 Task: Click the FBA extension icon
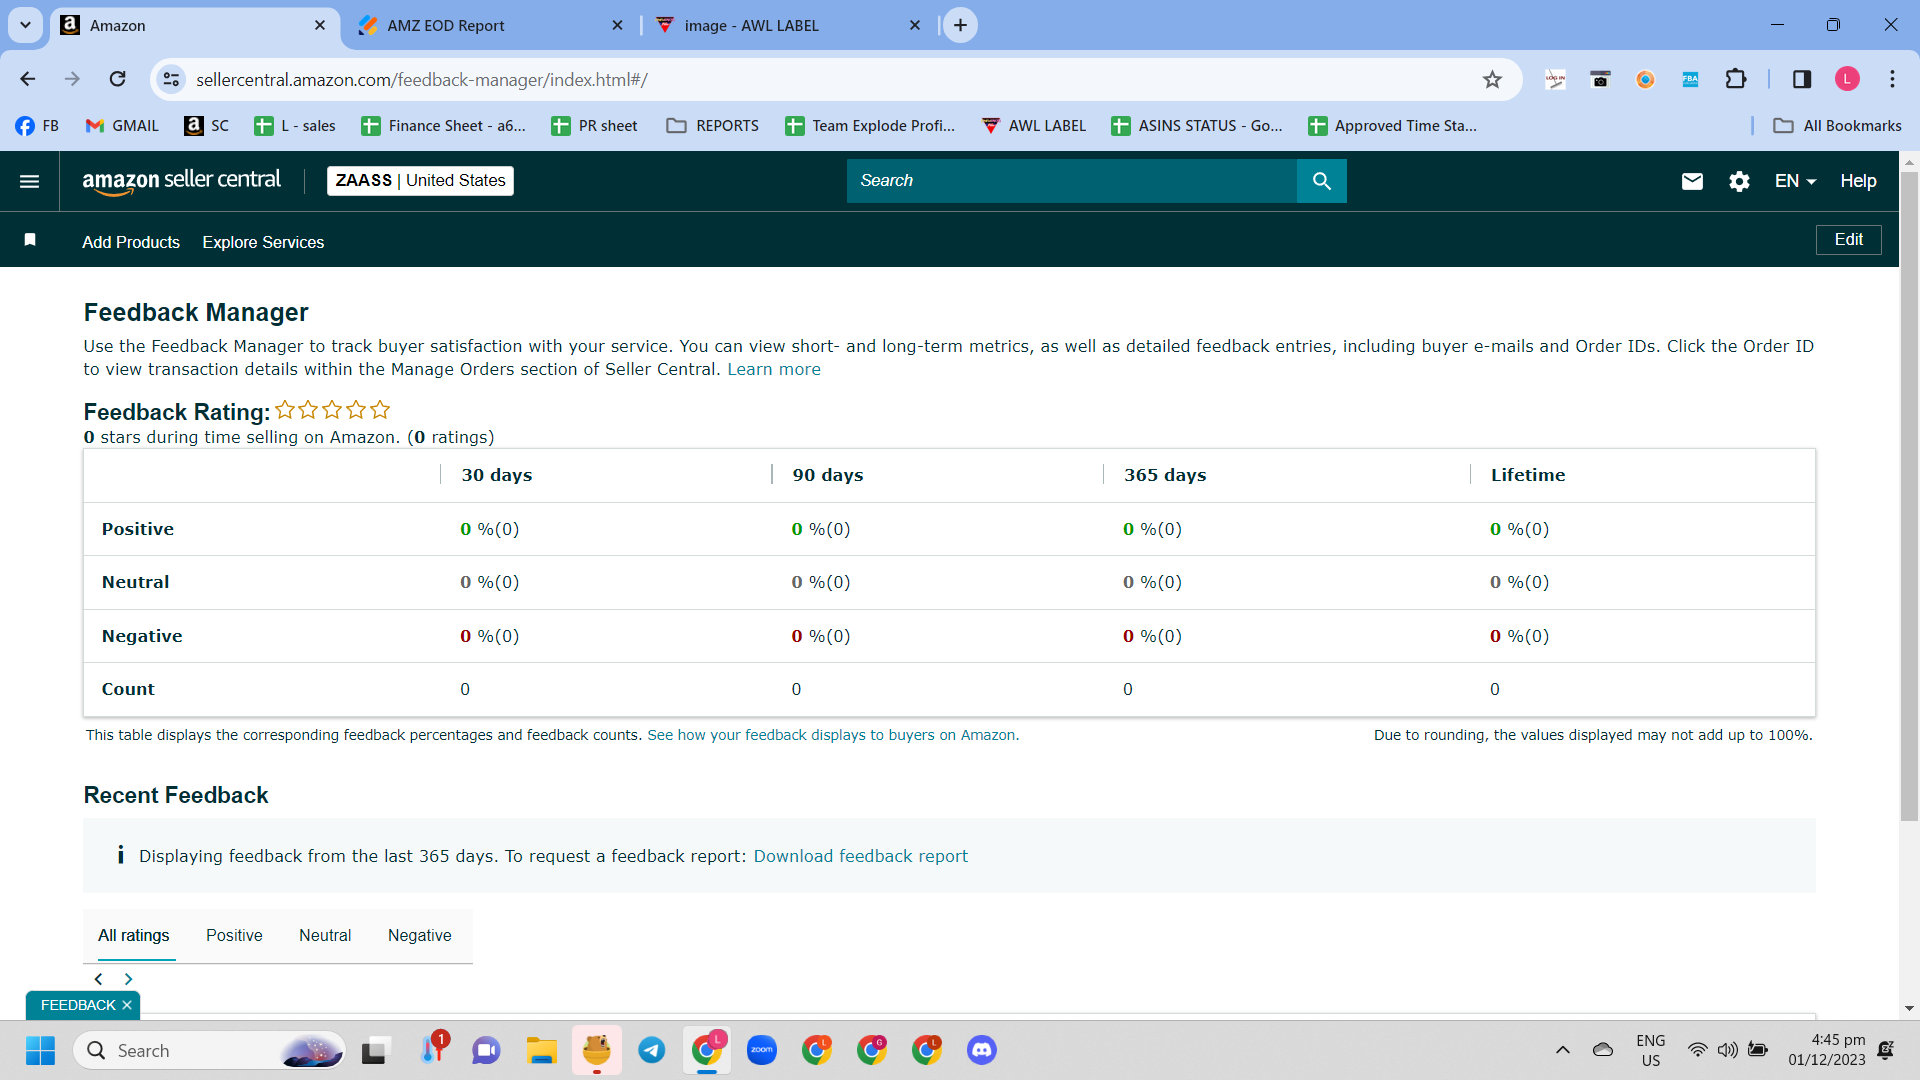pyautogui.click(x=1690, y=79)
